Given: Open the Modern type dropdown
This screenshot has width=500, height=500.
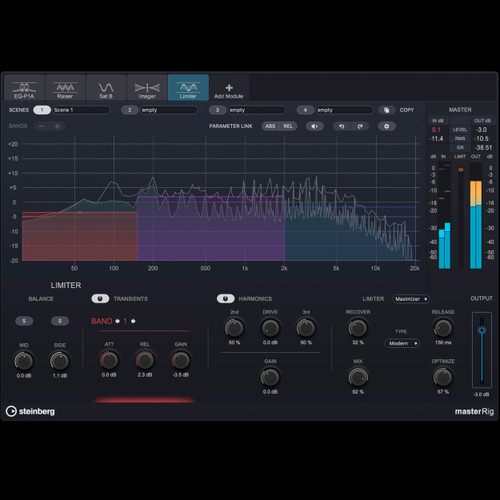Looking at the screenshot, I should pyautogui.click(x=402, y=343).
